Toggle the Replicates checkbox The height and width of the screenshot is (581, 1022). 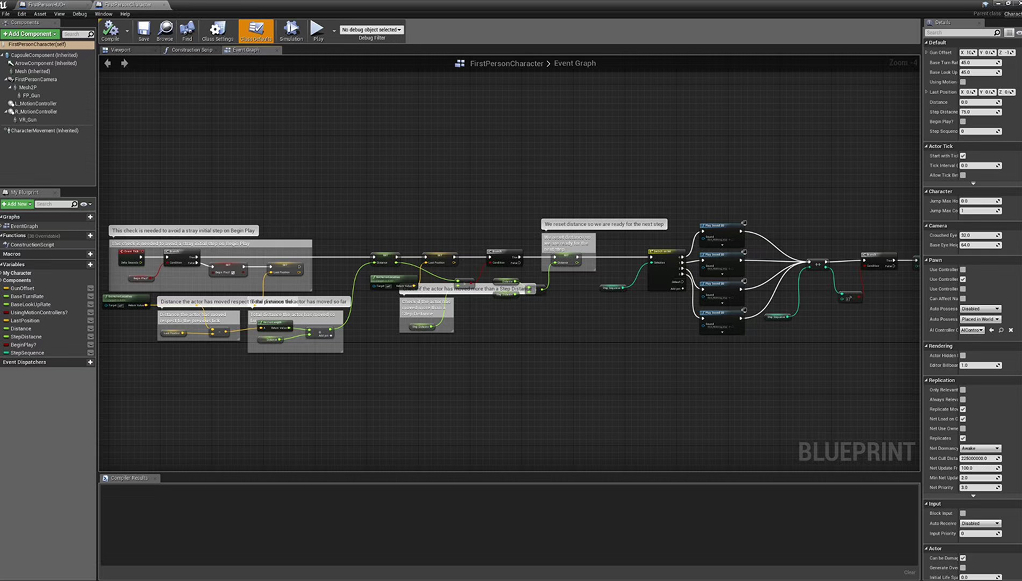click(x=963, y=438)
